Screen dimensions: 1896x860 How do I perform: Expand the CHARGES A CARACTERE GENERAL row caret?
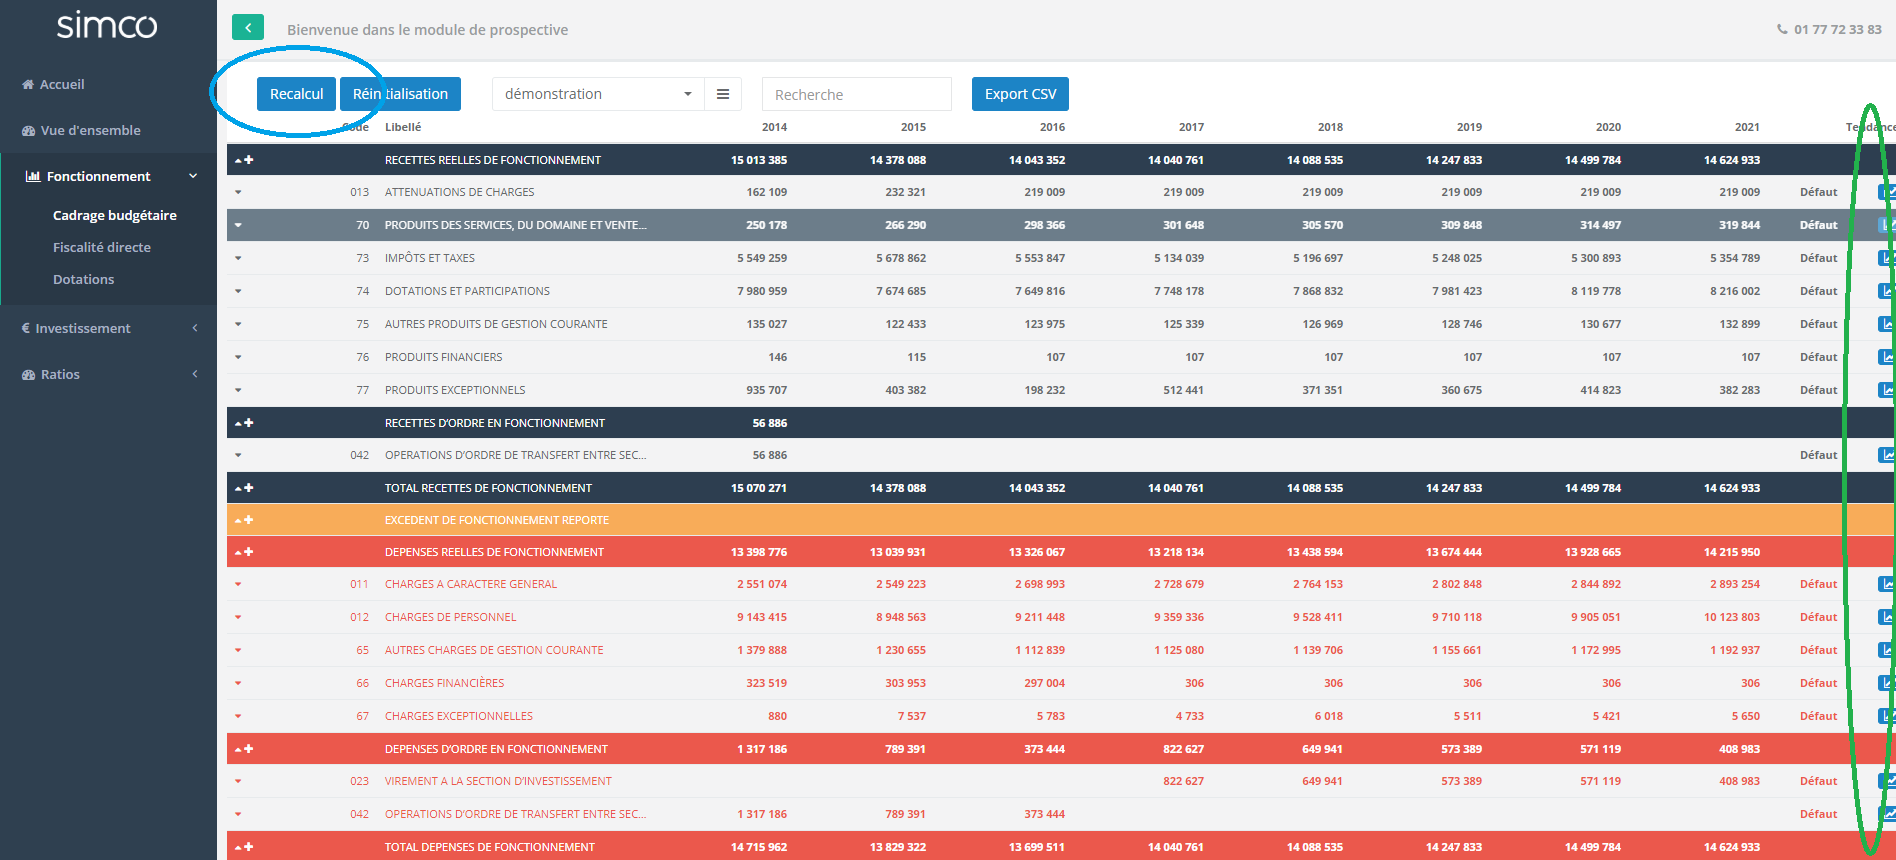pyautogui.click(x=238, y=584)
